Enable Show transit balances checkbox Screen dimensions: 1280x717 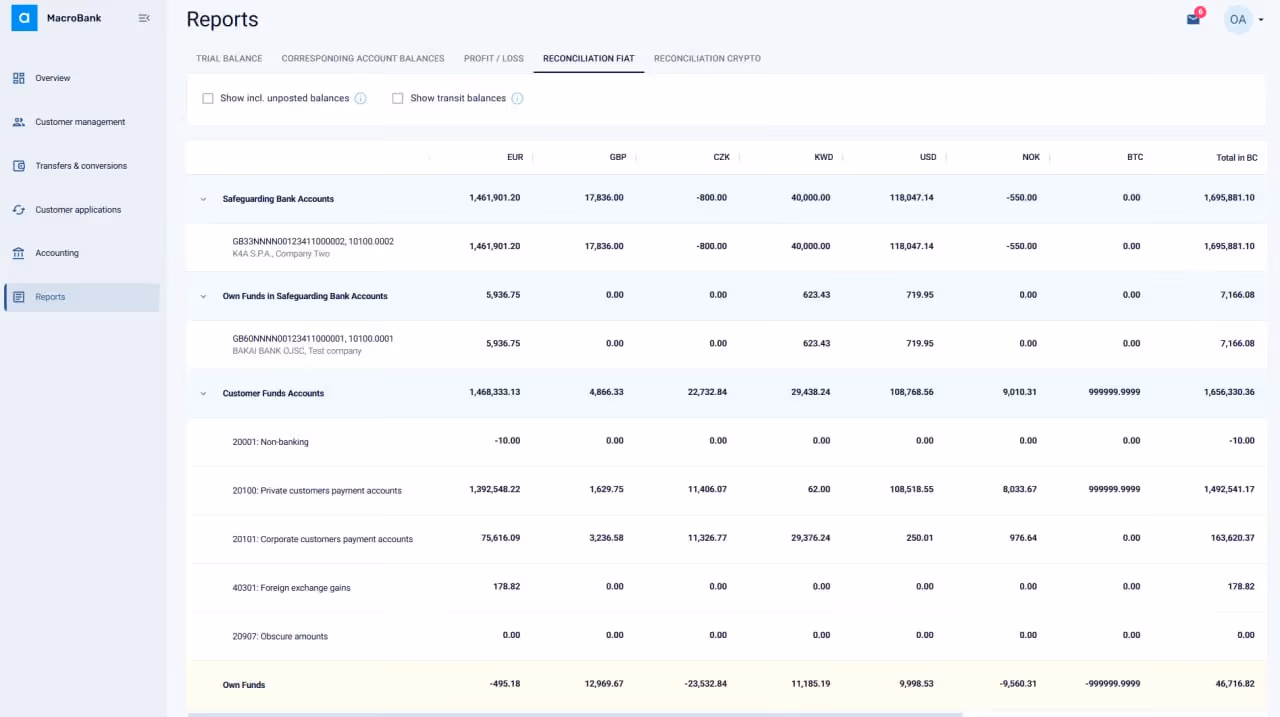click(398, 98)
